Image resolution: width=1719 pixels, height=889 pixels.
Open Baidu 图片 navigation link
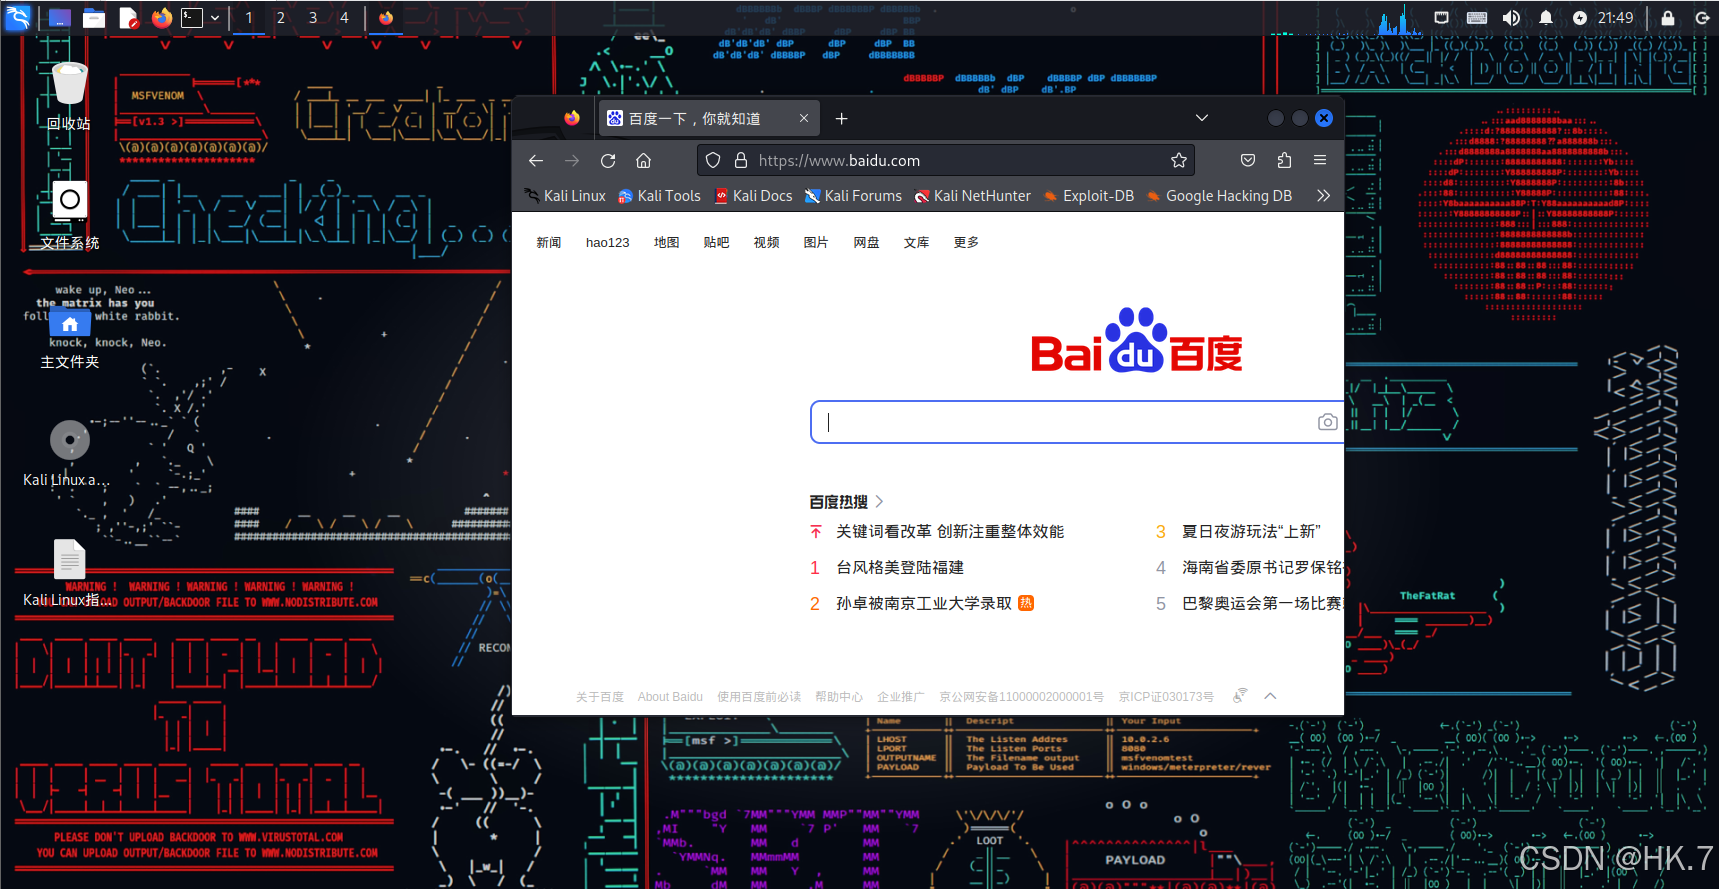click(x=816, y=243)
